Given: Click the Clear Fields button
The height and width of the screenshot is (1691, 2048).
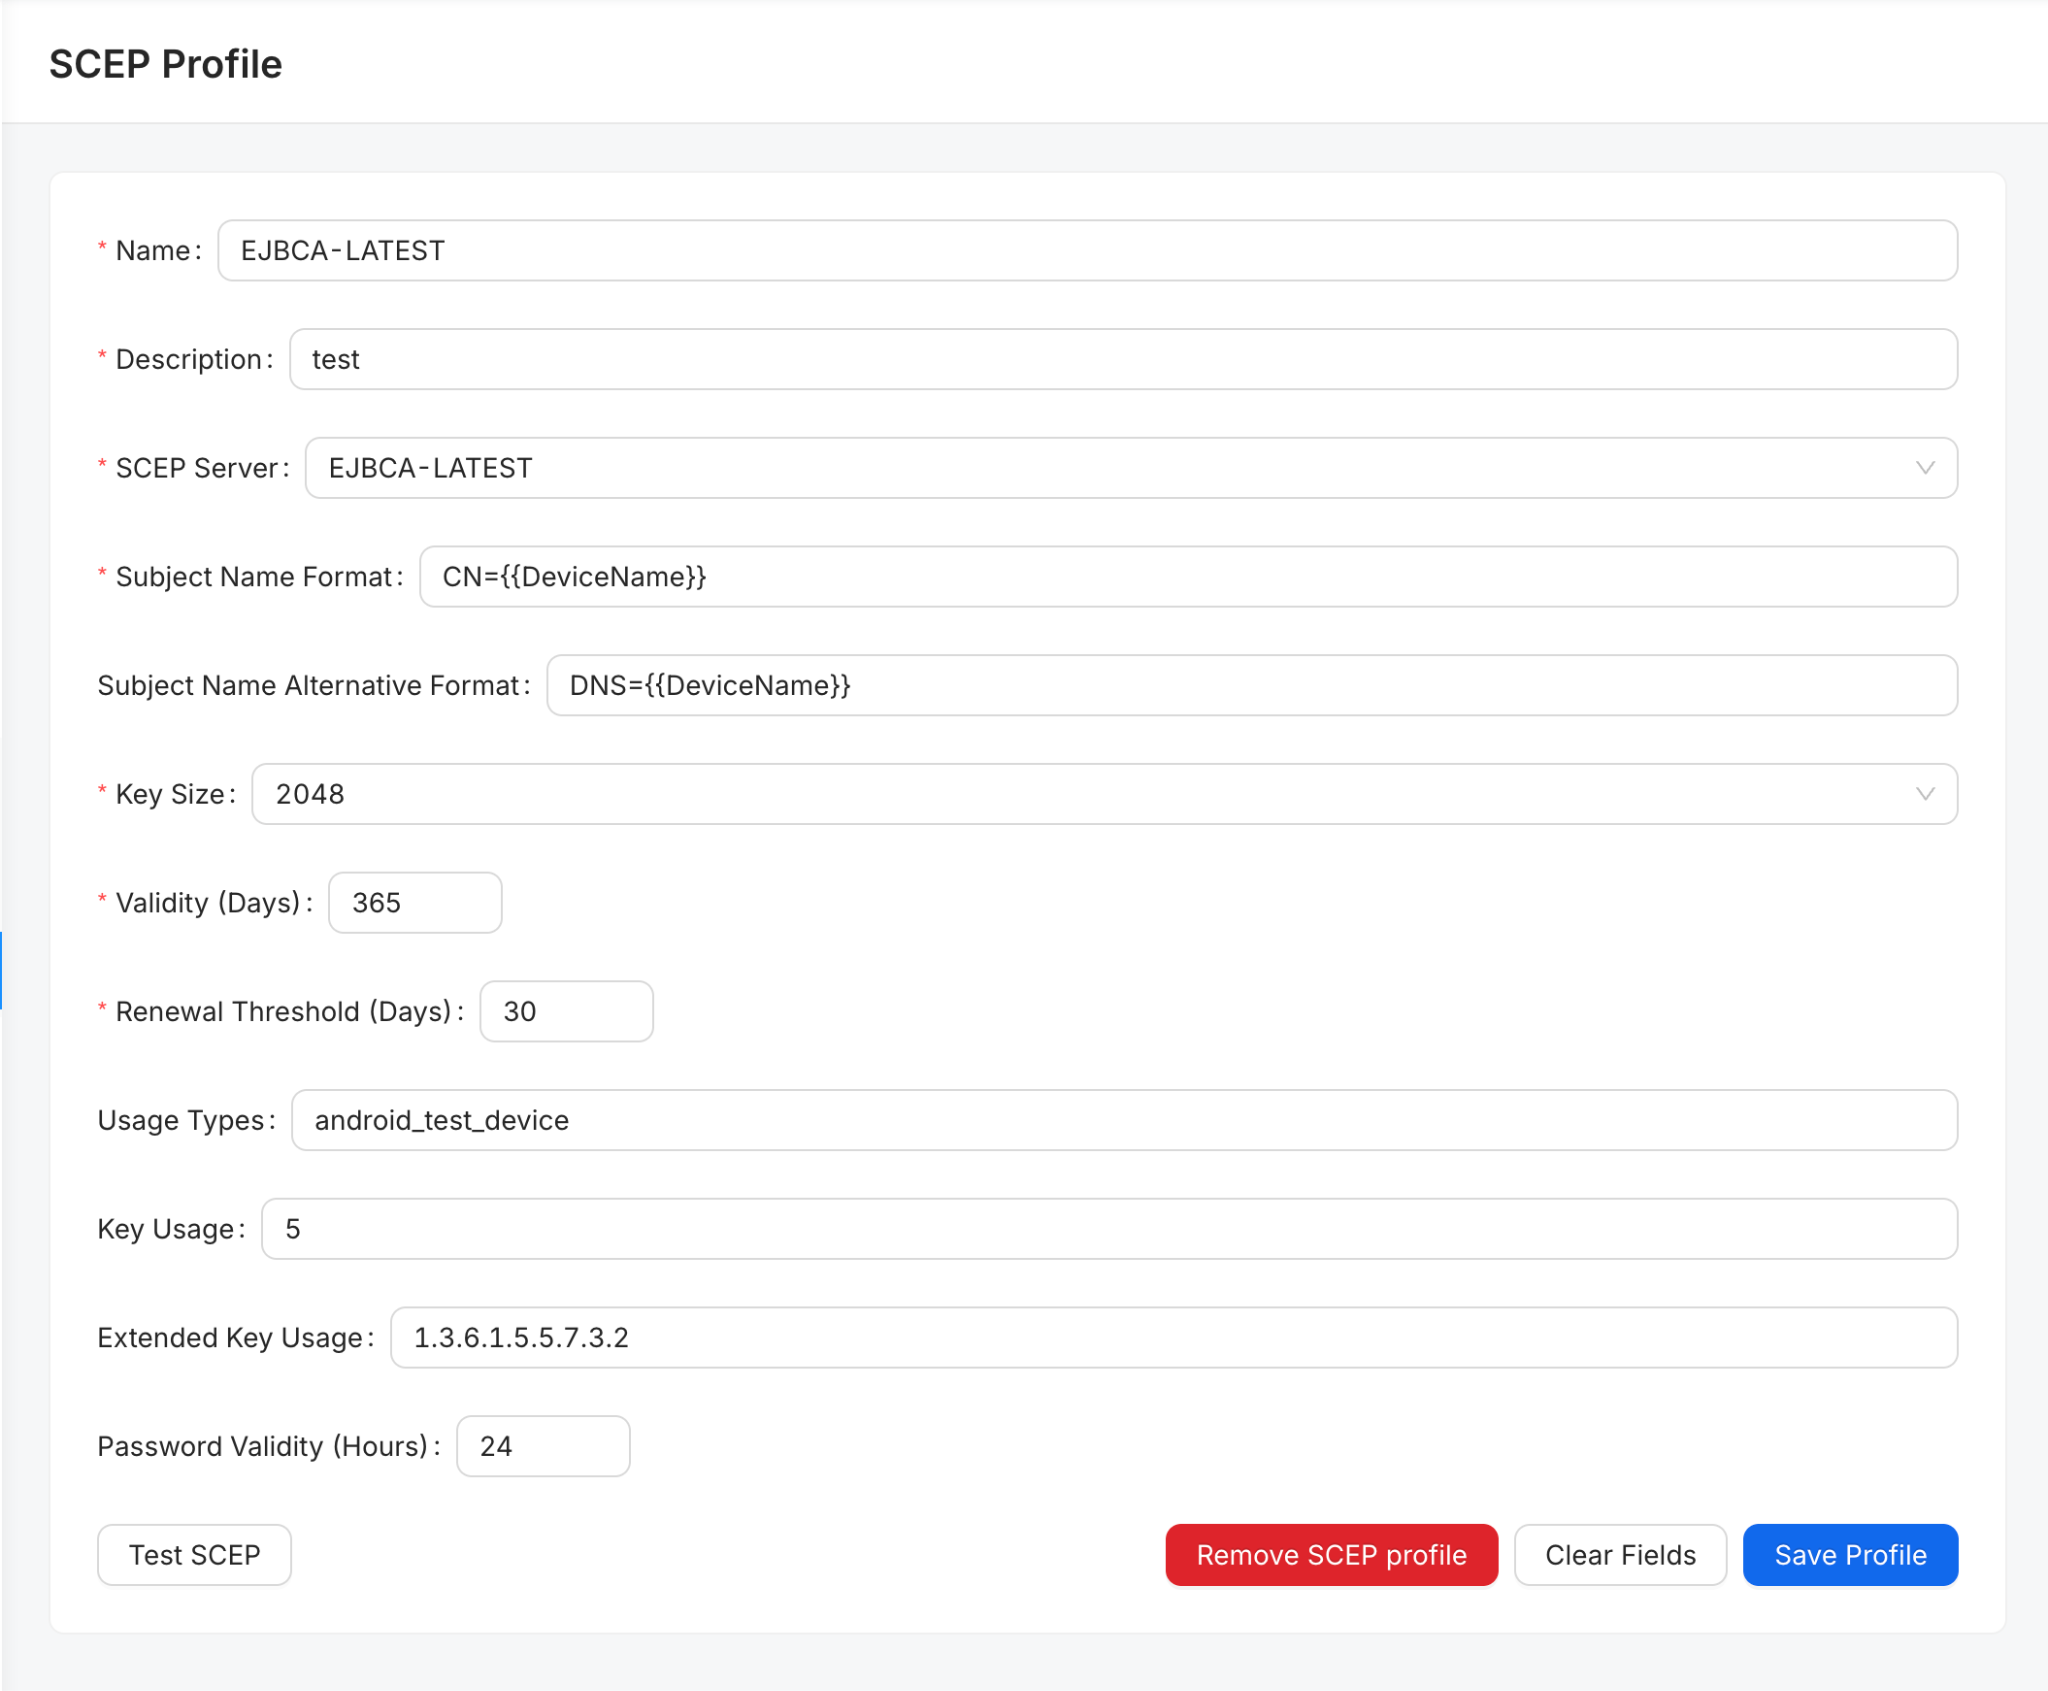Looking at the screenshot, I should [x=1619, y=1555].
